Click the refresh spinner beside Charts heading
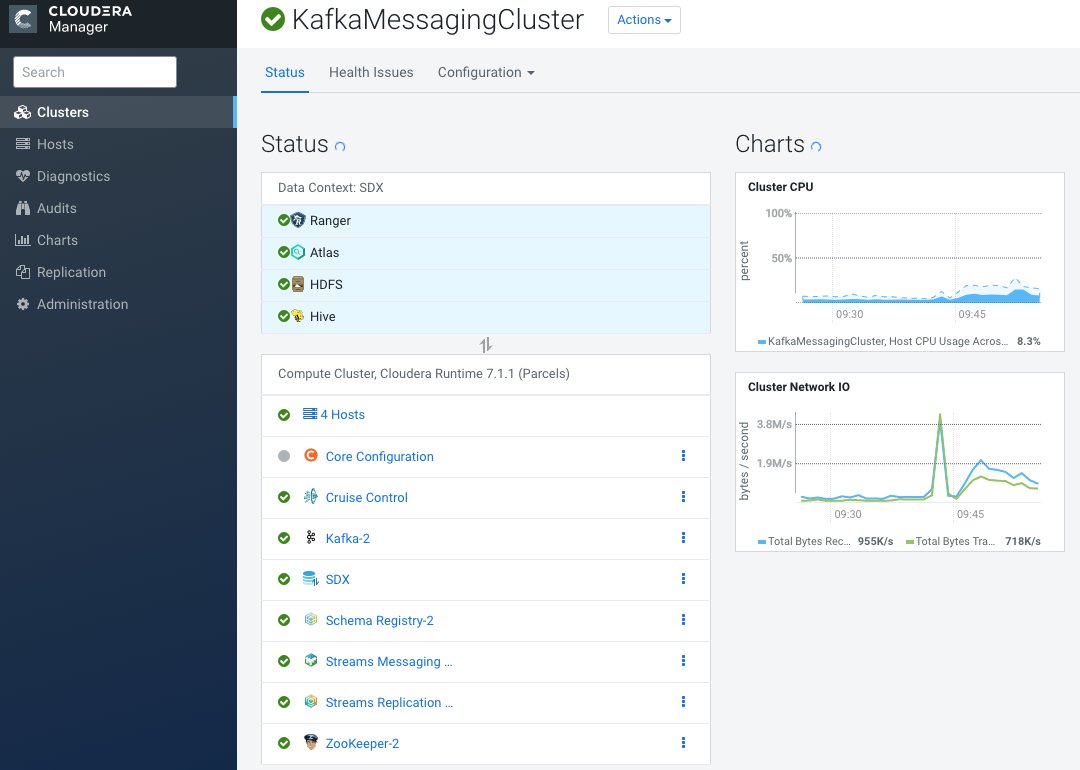The width and height of the screenshot is (1080, 770). (x=816, y=146)
